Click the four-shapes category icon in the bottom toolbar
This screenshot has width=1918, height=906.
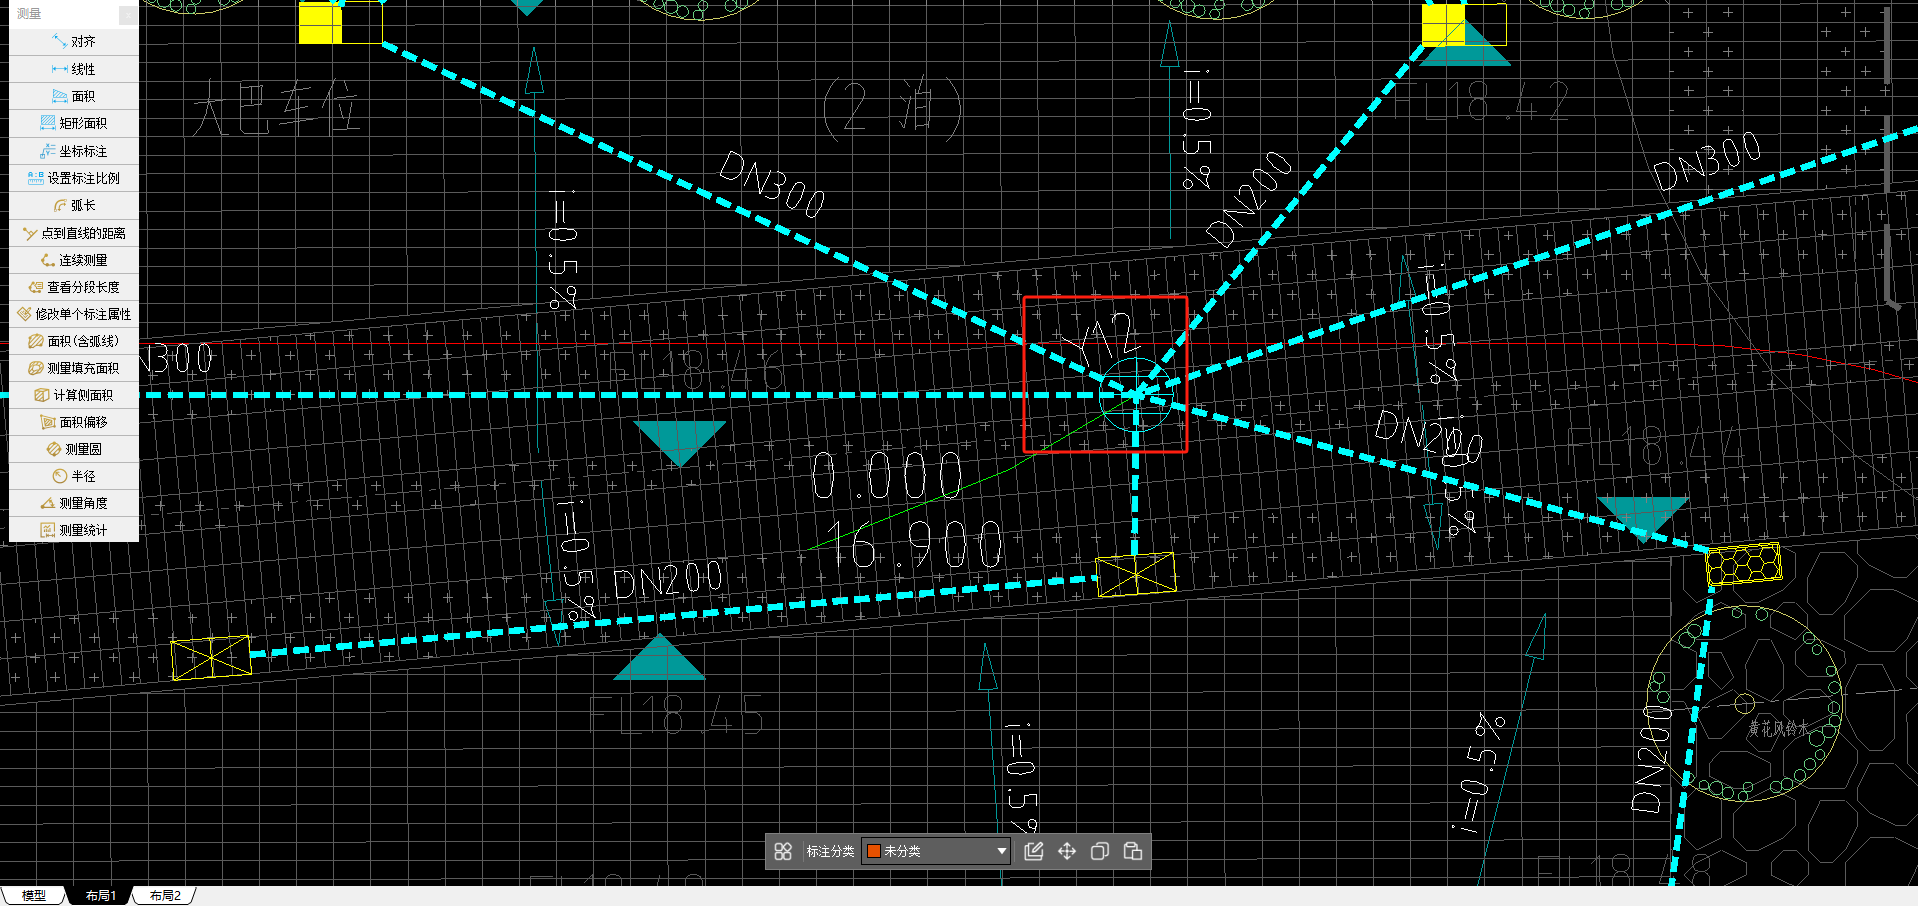click(783, 851)
